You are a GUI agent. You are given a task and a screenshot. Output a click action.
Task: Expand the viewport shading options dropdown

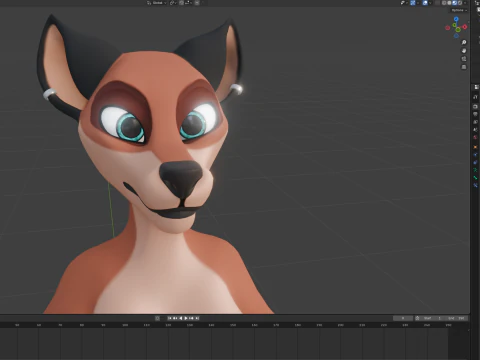(465, 3)
